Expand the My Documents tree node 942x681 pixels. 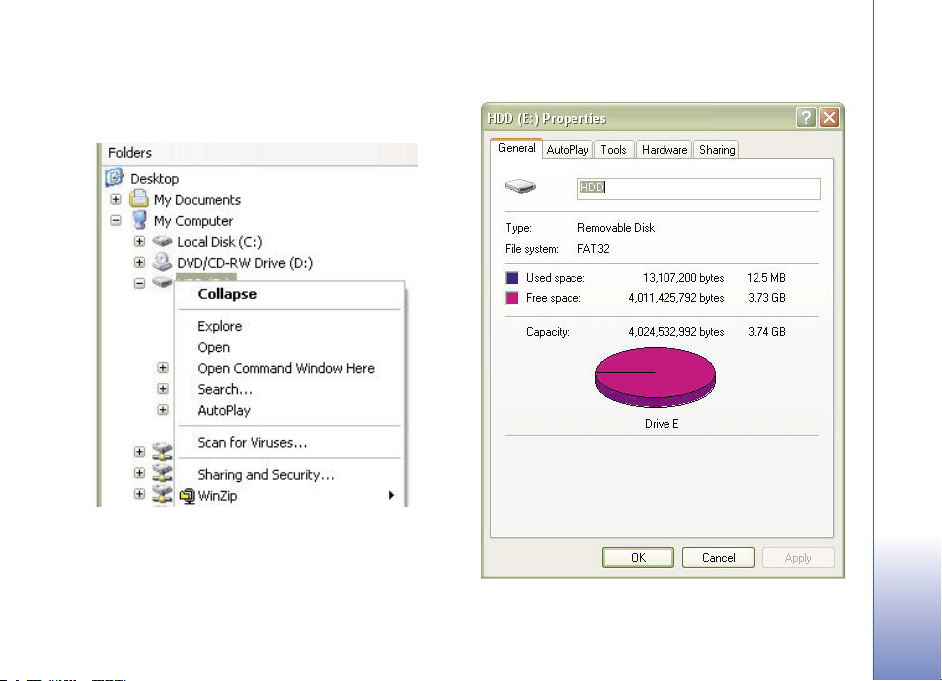(116, 199)
